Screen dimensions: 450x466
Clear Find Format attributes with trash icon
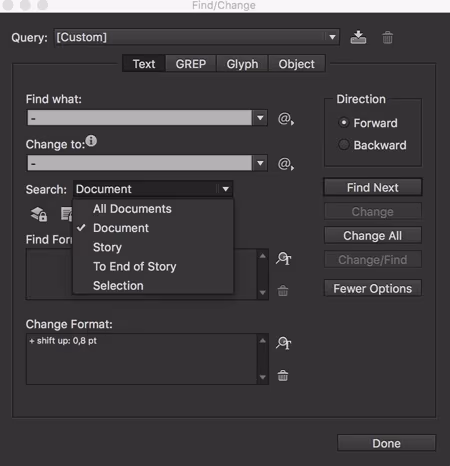click(283, 290)
